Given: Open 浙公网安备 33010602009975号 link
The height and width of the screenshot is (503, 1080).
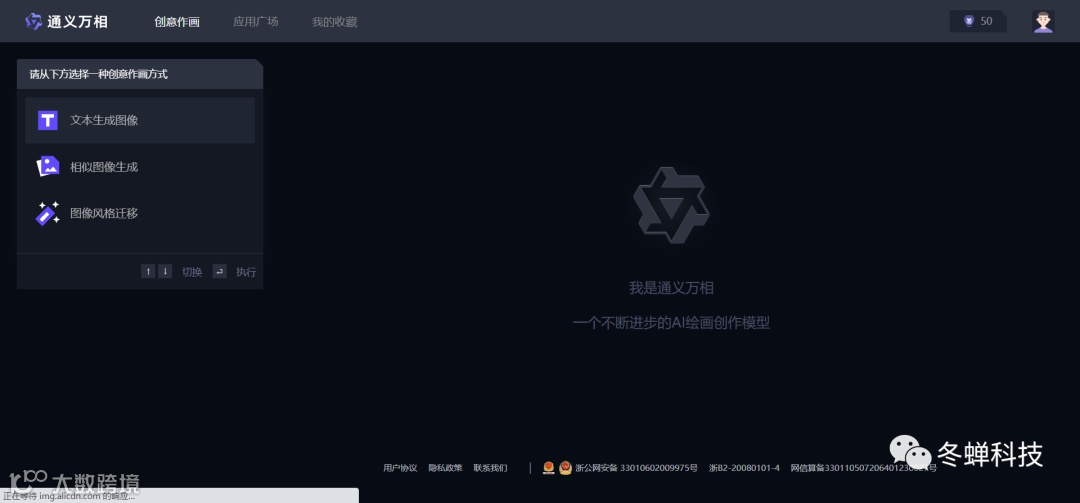Looking at the screenshot, I should (x=636, y=468).
